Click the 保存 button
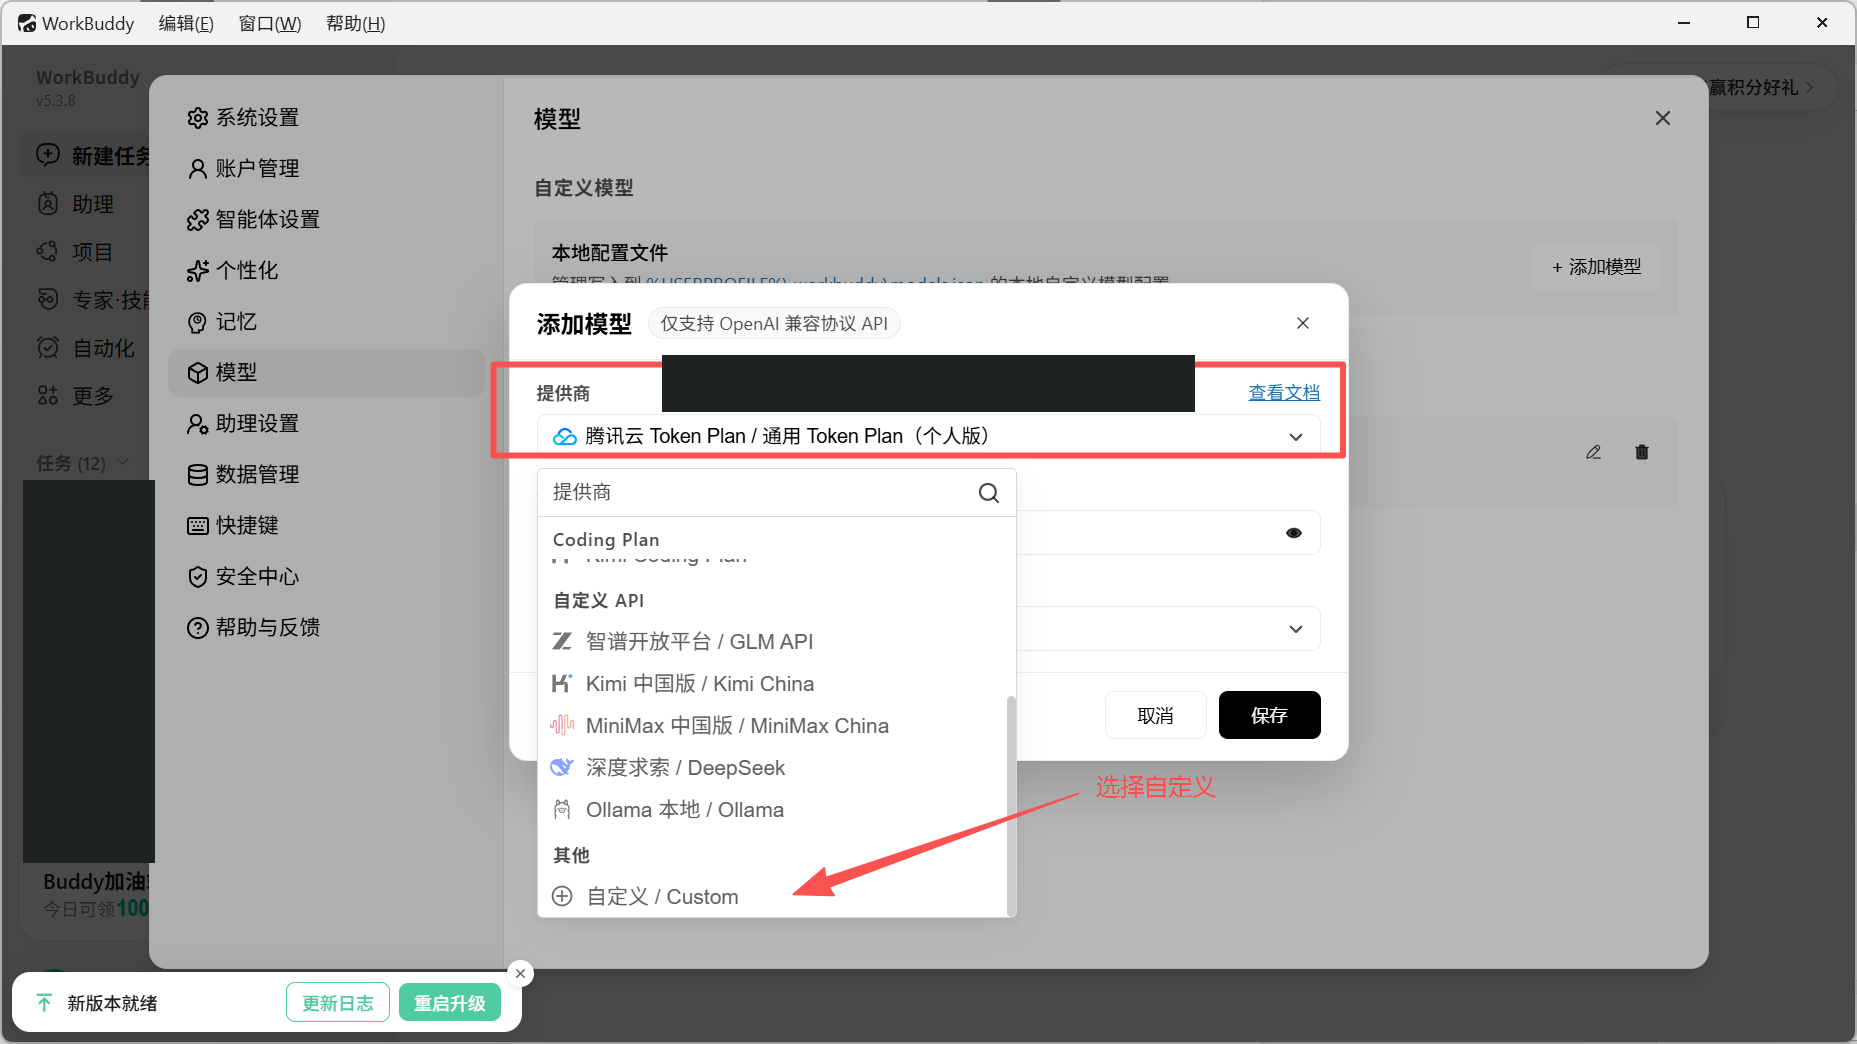 pos(1270,716)
